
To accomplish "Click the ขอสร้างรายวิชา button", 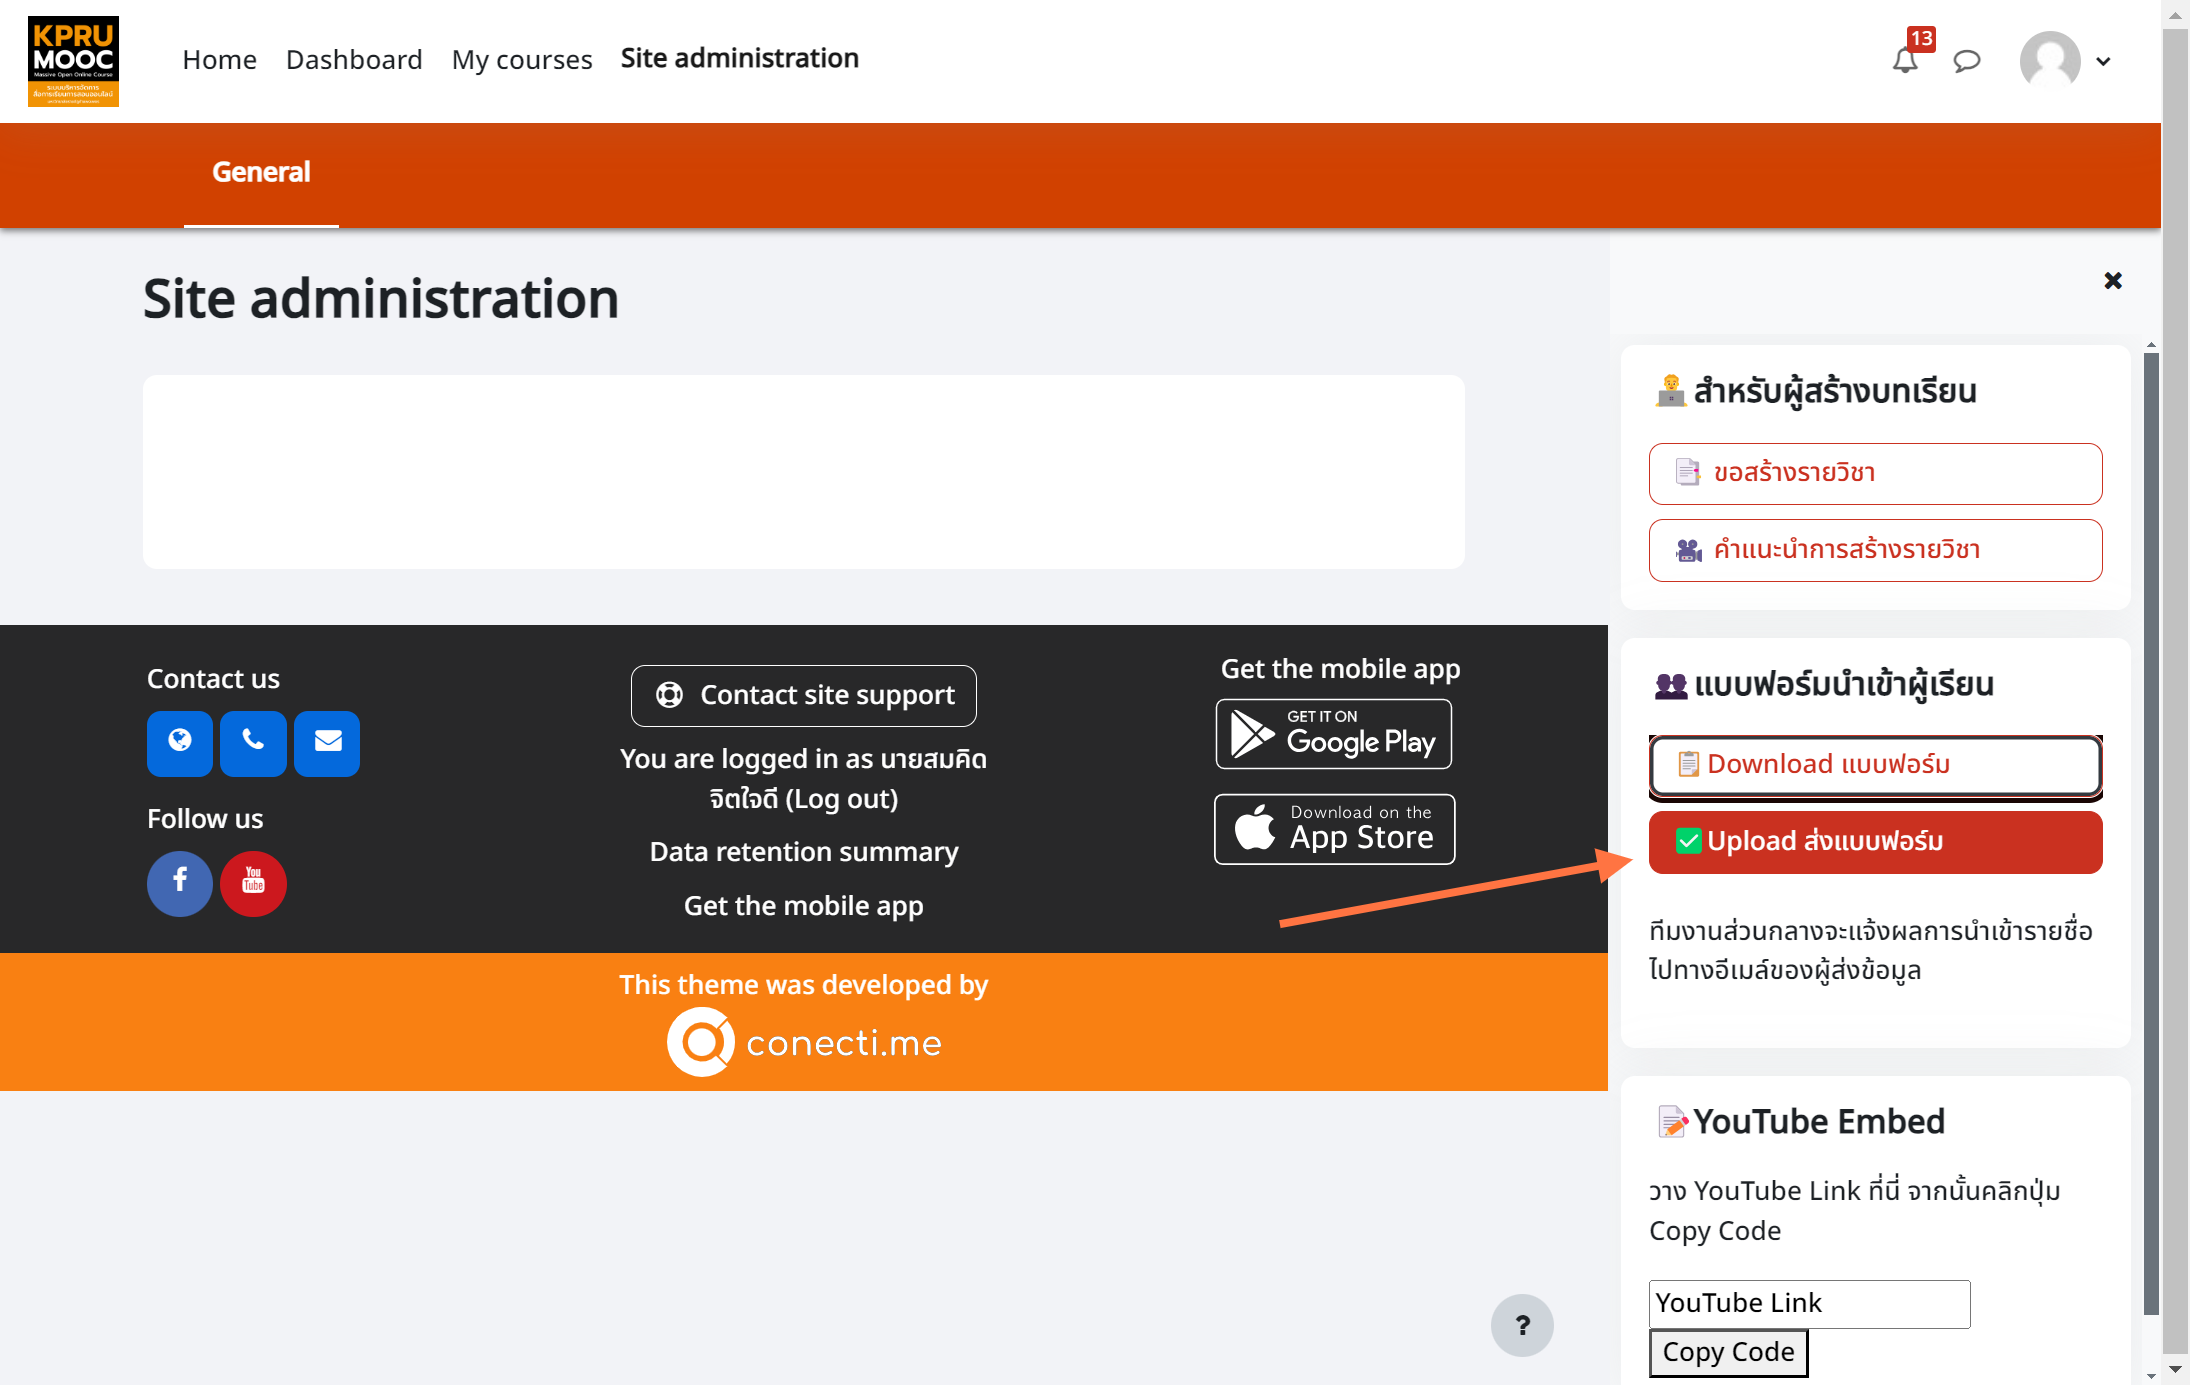I will 1875,473.
